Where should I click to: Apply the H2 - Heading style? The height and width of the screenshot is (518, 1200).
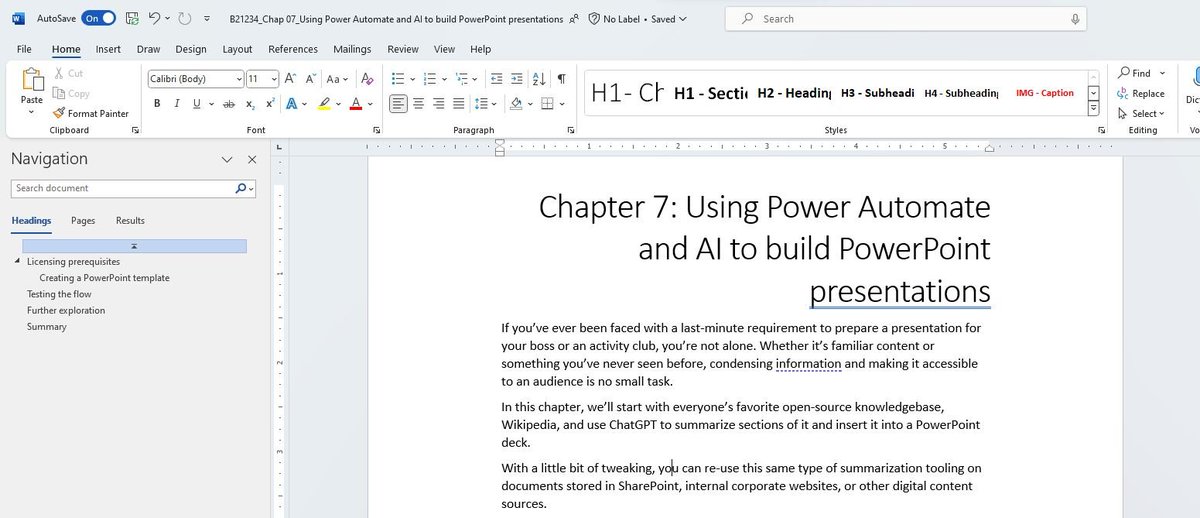[x=794, y=93]
